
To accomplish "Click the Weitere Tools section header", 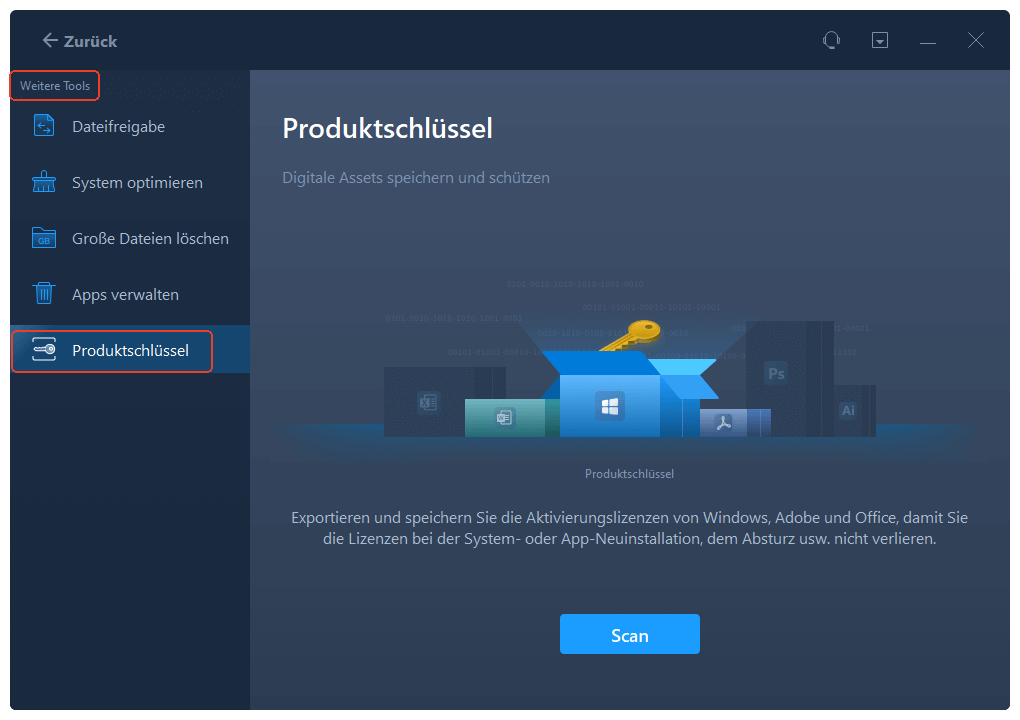I will [55, 86].
